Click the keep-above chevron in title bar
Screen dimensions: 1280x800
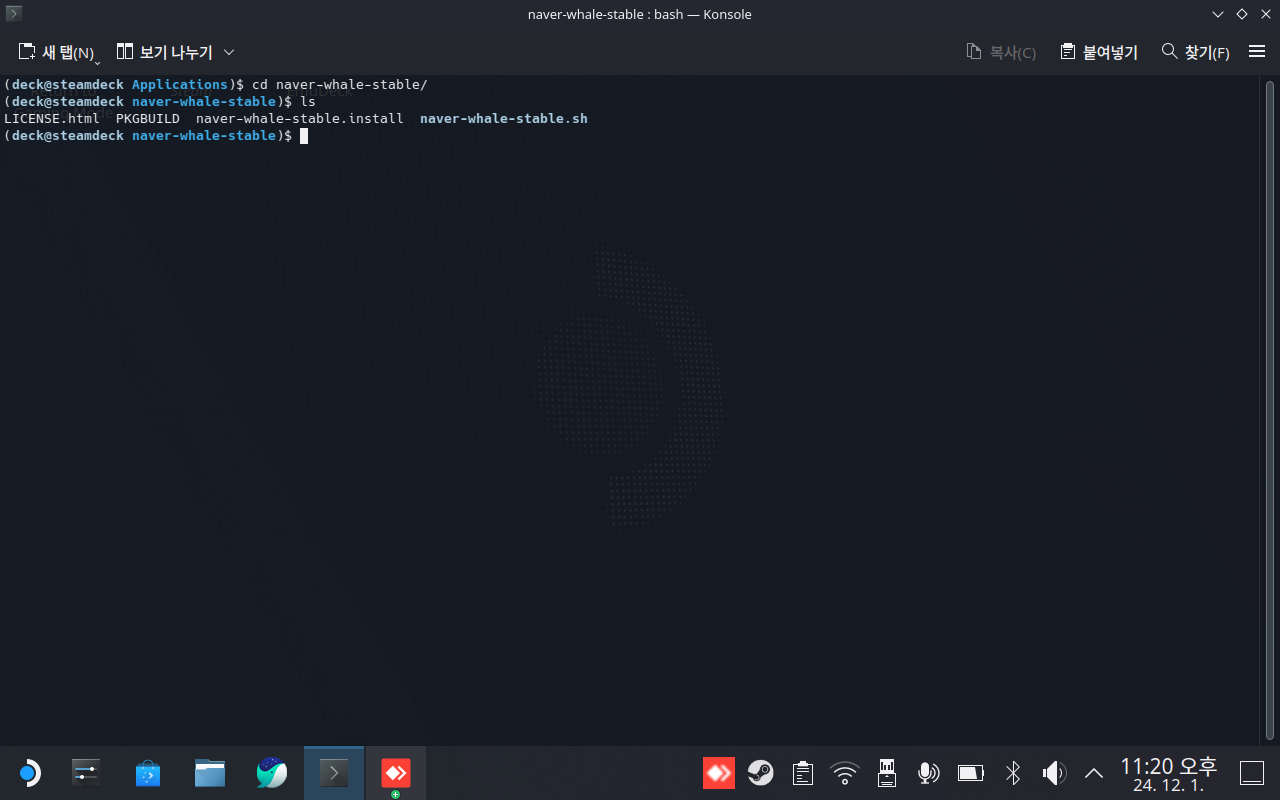pyautogui.click(x=1218, y=14)
